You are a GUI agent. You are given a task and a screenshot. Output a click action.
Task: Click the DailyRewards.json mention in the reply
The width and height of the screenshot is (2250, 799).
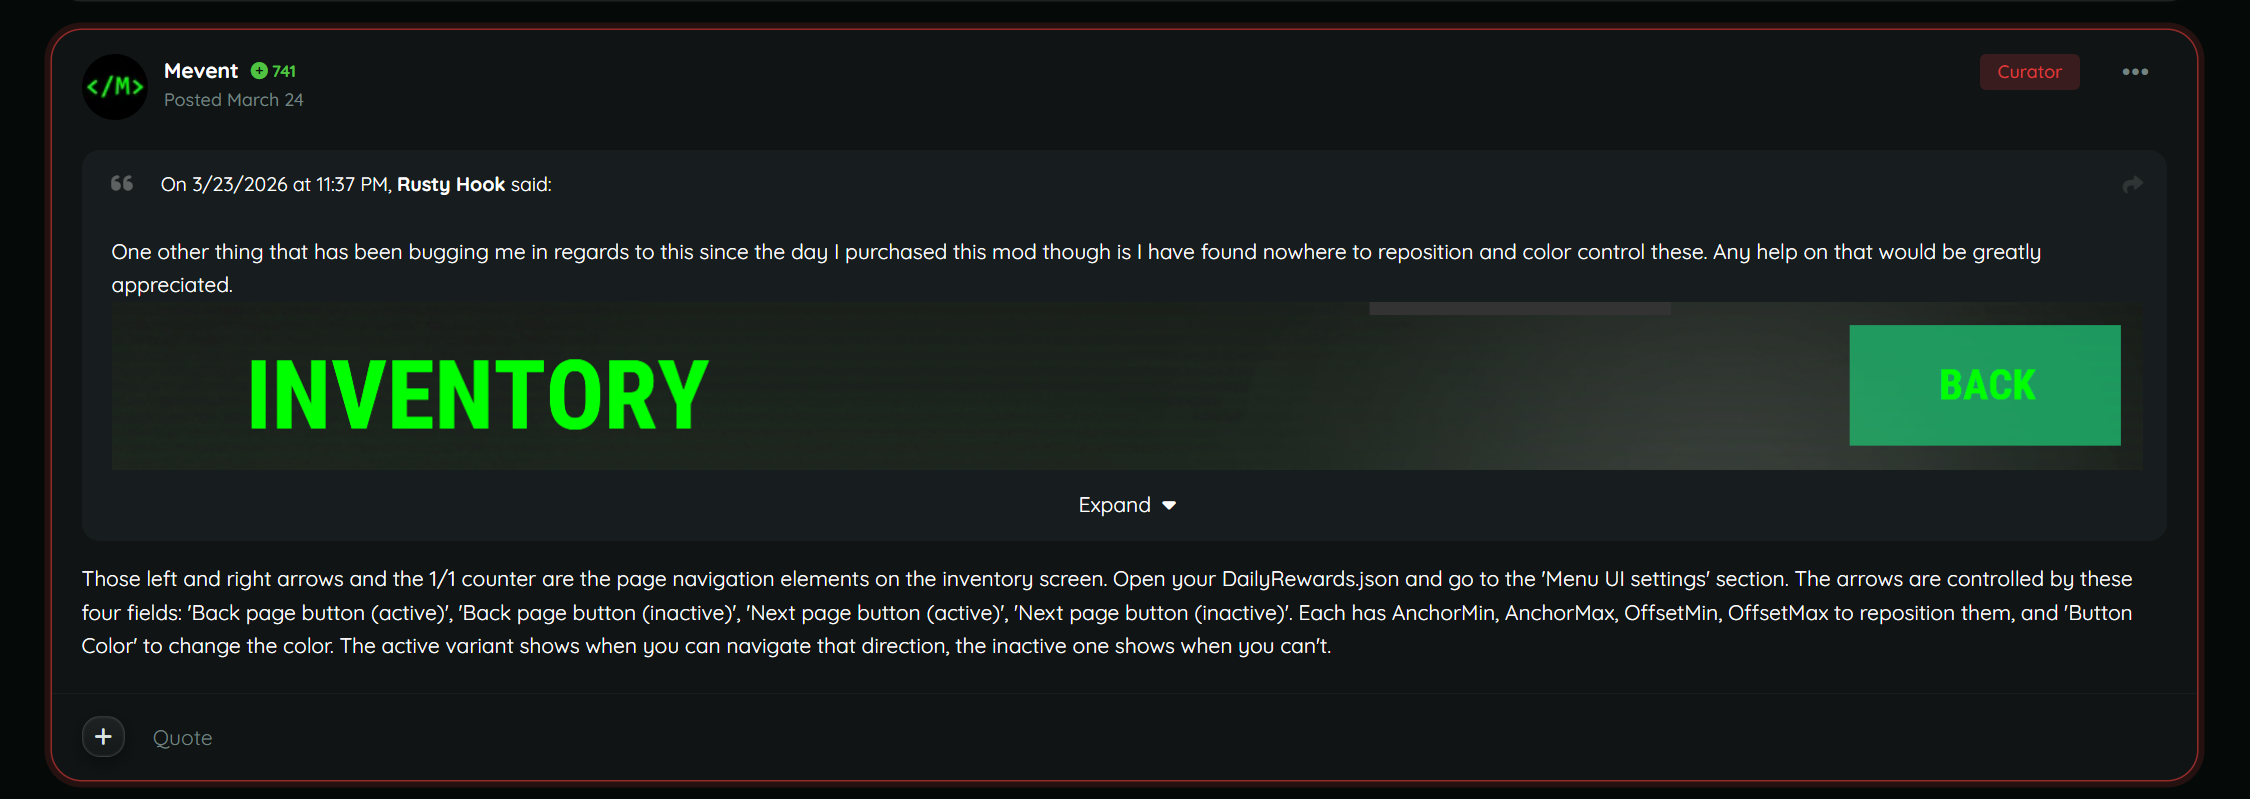pos(1310,579)
